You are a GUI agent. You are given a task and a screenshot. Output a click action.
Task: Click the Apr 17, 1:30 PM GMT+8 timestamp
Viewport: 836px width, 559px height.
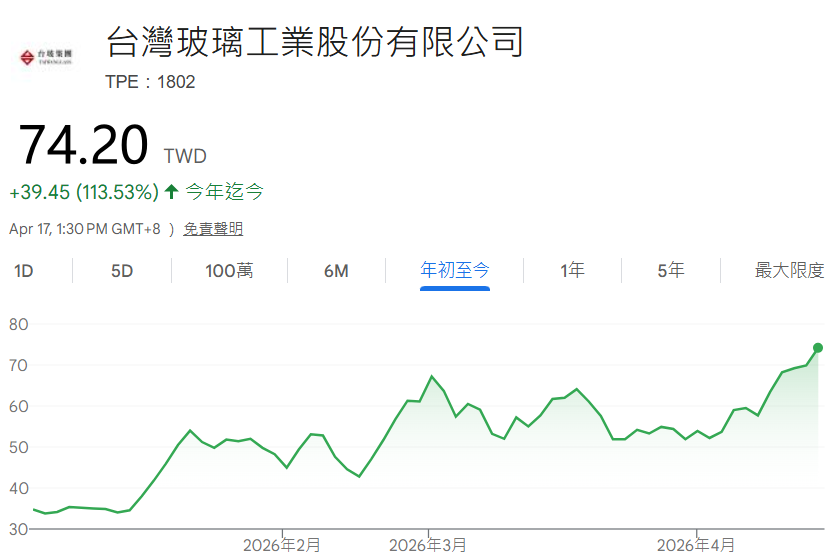85,229
